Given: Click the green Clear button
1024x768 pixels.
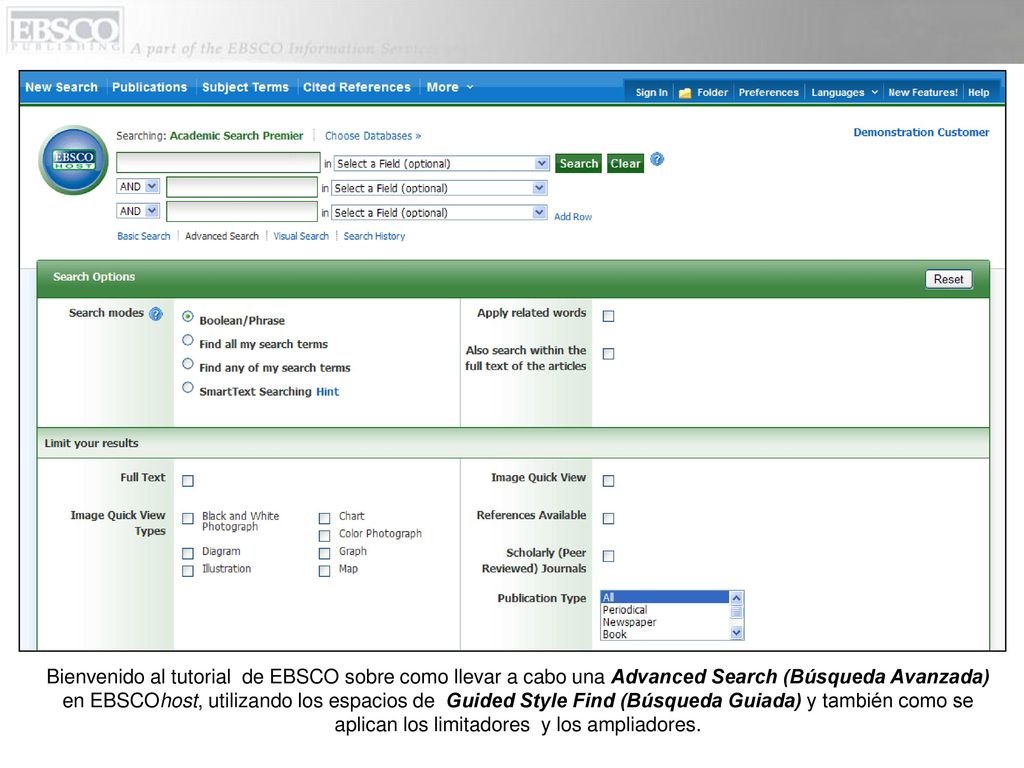Looking at the screenshot, I should [625, 163].
